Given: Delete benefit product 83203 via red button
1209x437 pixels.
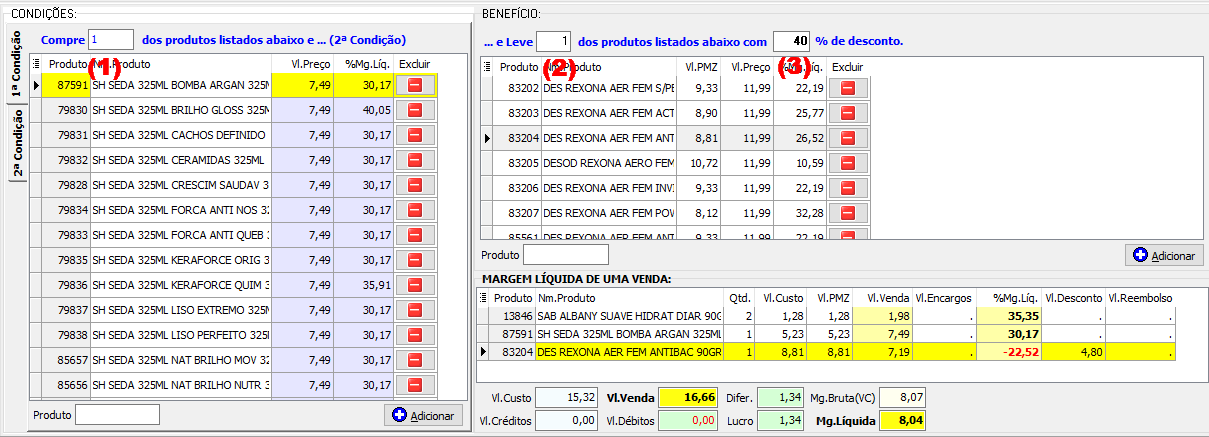Looking at the screenshot, I should click(x=848, y=113).
